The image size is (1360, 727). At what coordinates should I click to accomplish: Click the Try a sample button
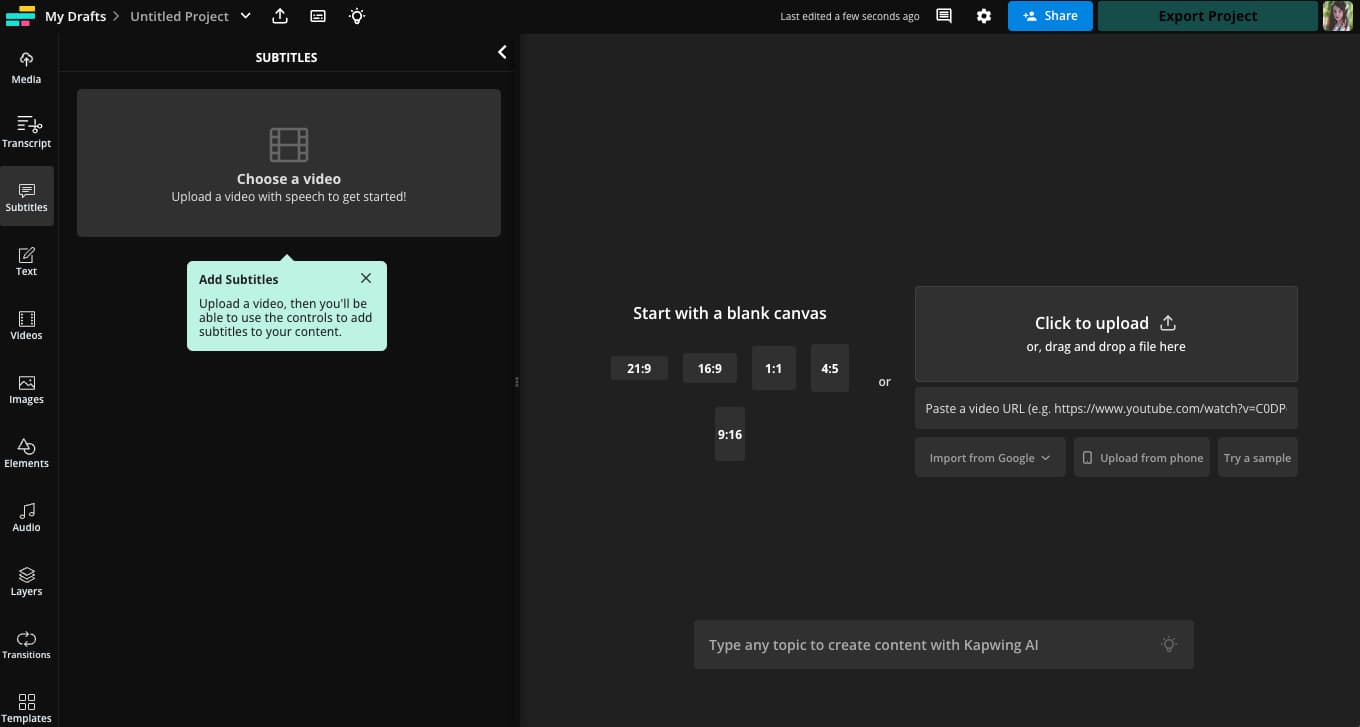pyautogui.click(x=1258, y=457)
